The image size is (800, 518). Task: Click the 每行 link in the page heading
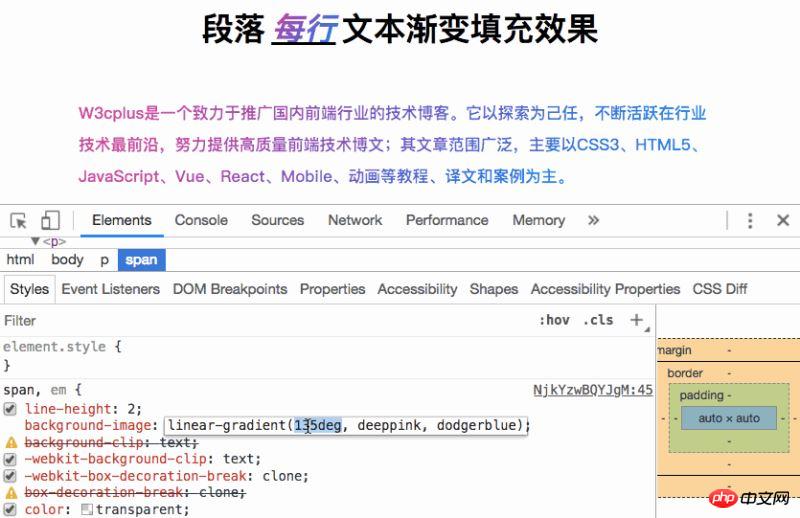coord(305,29)
